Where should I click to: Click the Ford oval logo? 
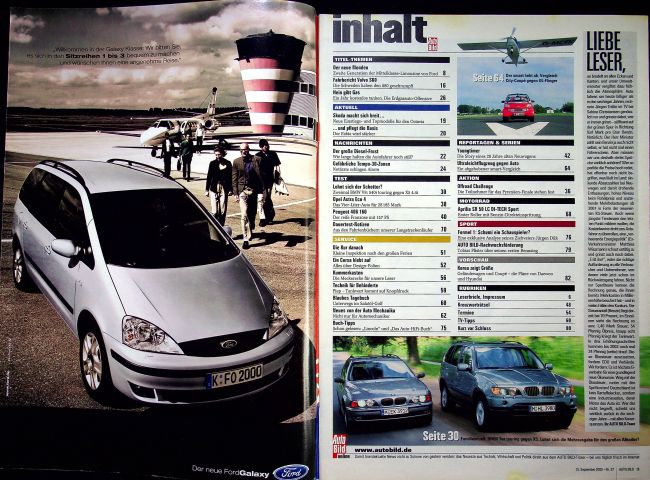[291, 470]
